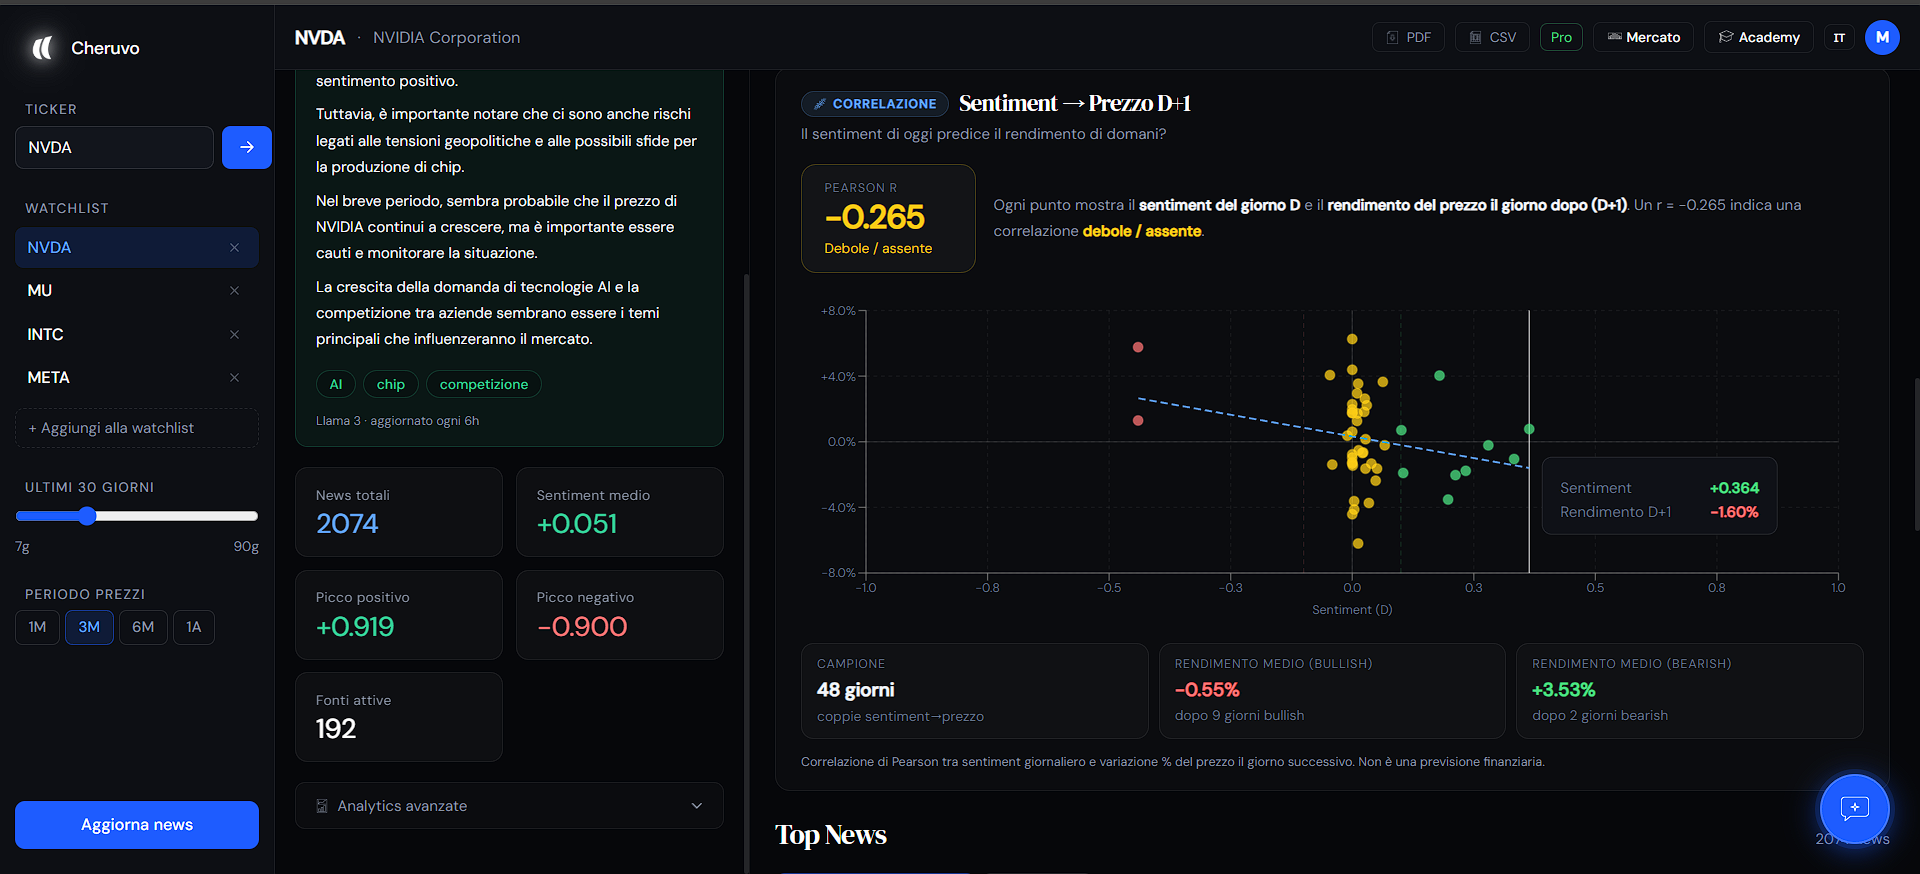
Task: Open MU in the watchlist
Action: coord(40,291)
